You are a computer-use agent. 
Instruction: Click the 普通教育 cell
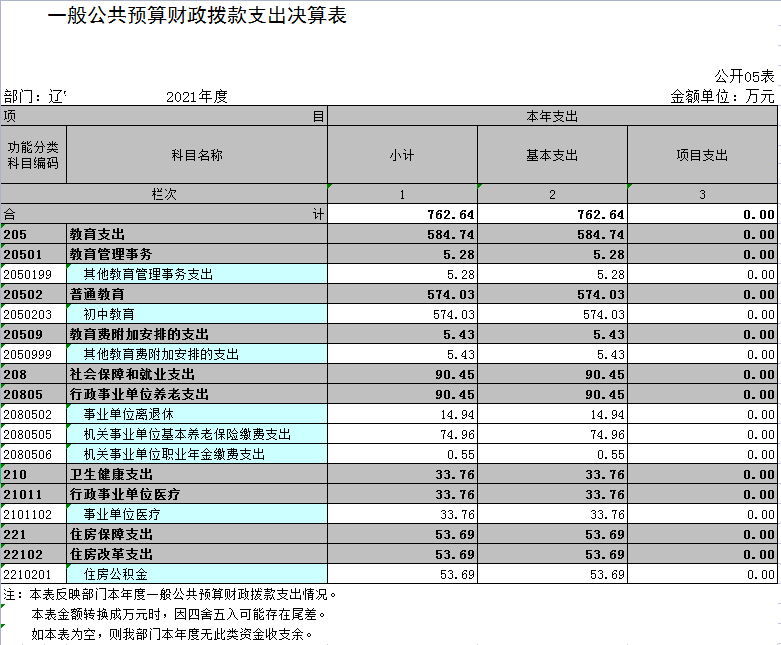pyautogui.click(x=197, y=294)
